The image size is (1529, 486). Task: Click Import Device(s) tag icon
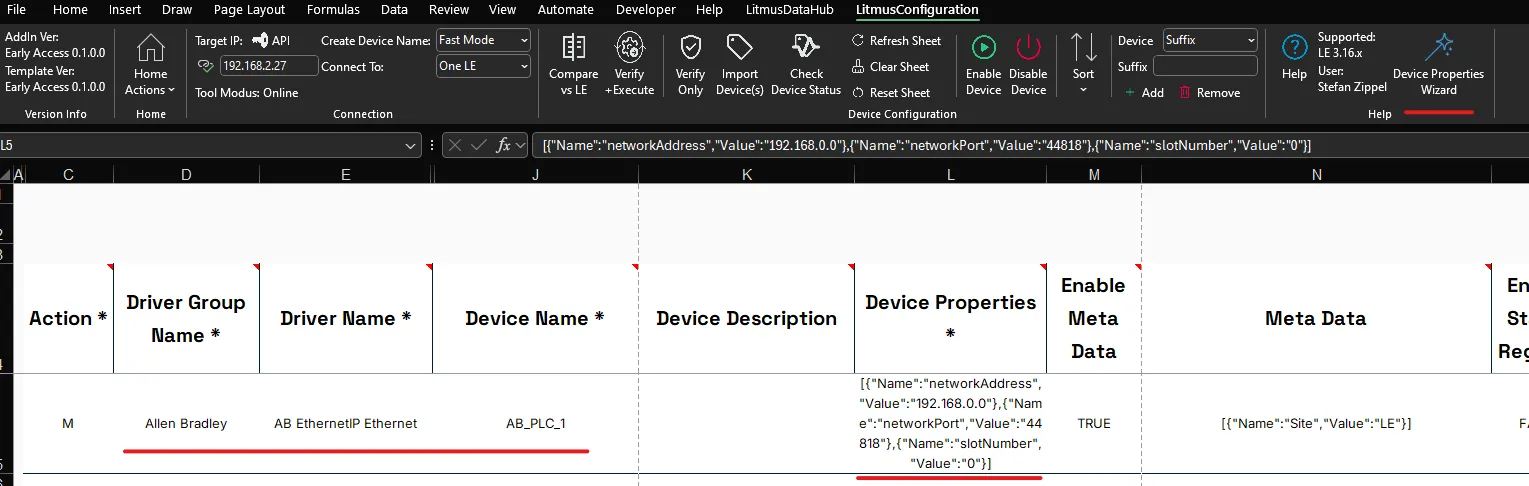click(x=739, y=47)
